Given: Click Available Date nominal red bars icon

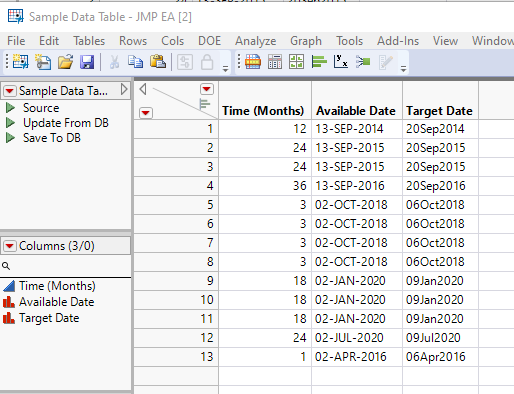Looking at the screenshot, I should [x=9, y=302].
